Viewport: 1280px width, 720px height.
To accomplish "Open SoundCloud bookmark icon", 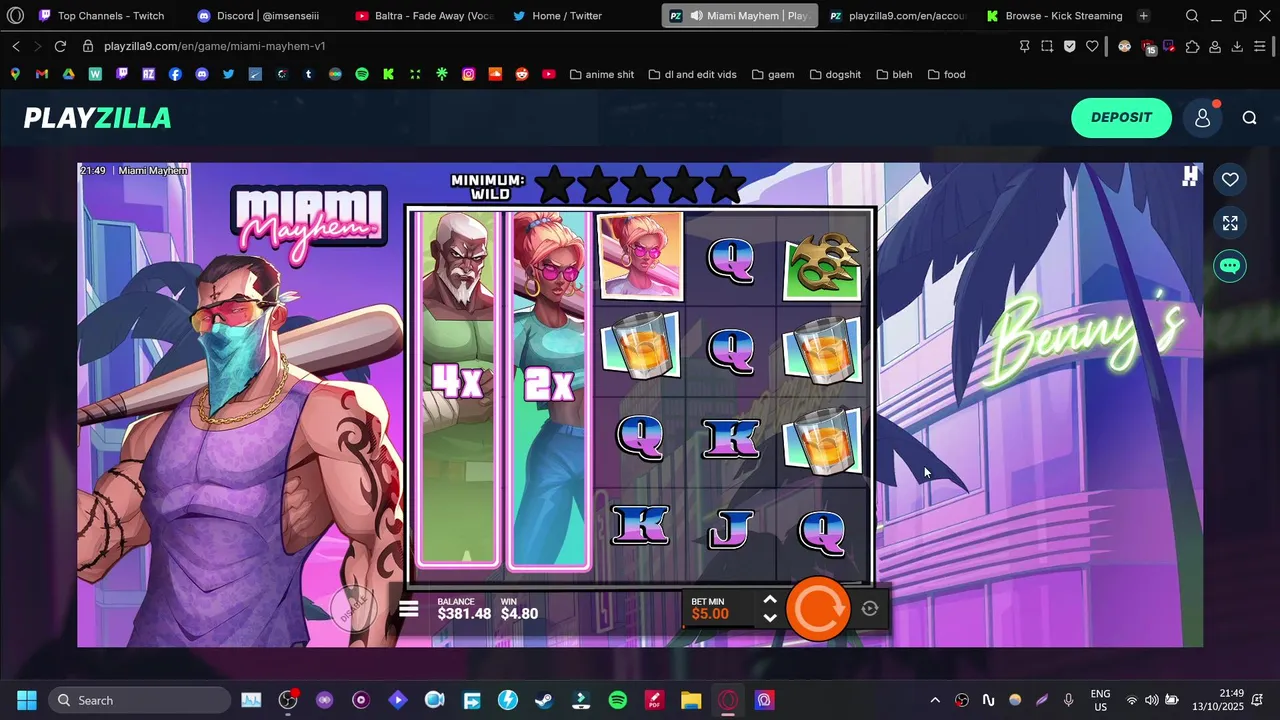I will point(495,74).
